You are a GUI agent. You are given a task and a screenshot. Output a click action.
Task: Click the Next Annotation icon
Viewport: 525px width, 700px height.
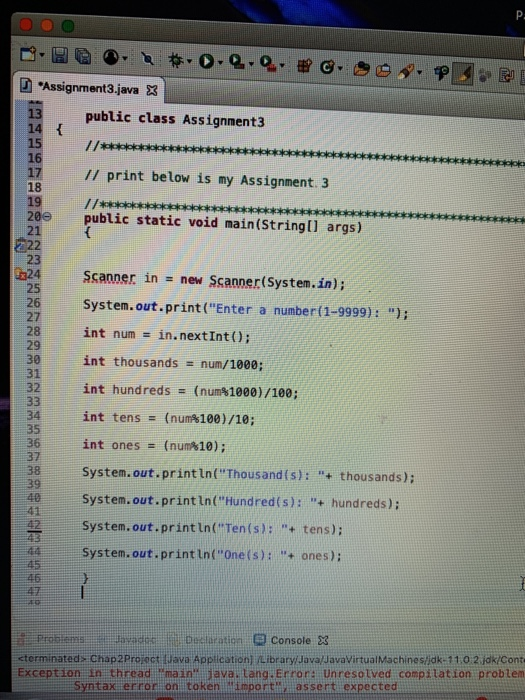(506, 76)
